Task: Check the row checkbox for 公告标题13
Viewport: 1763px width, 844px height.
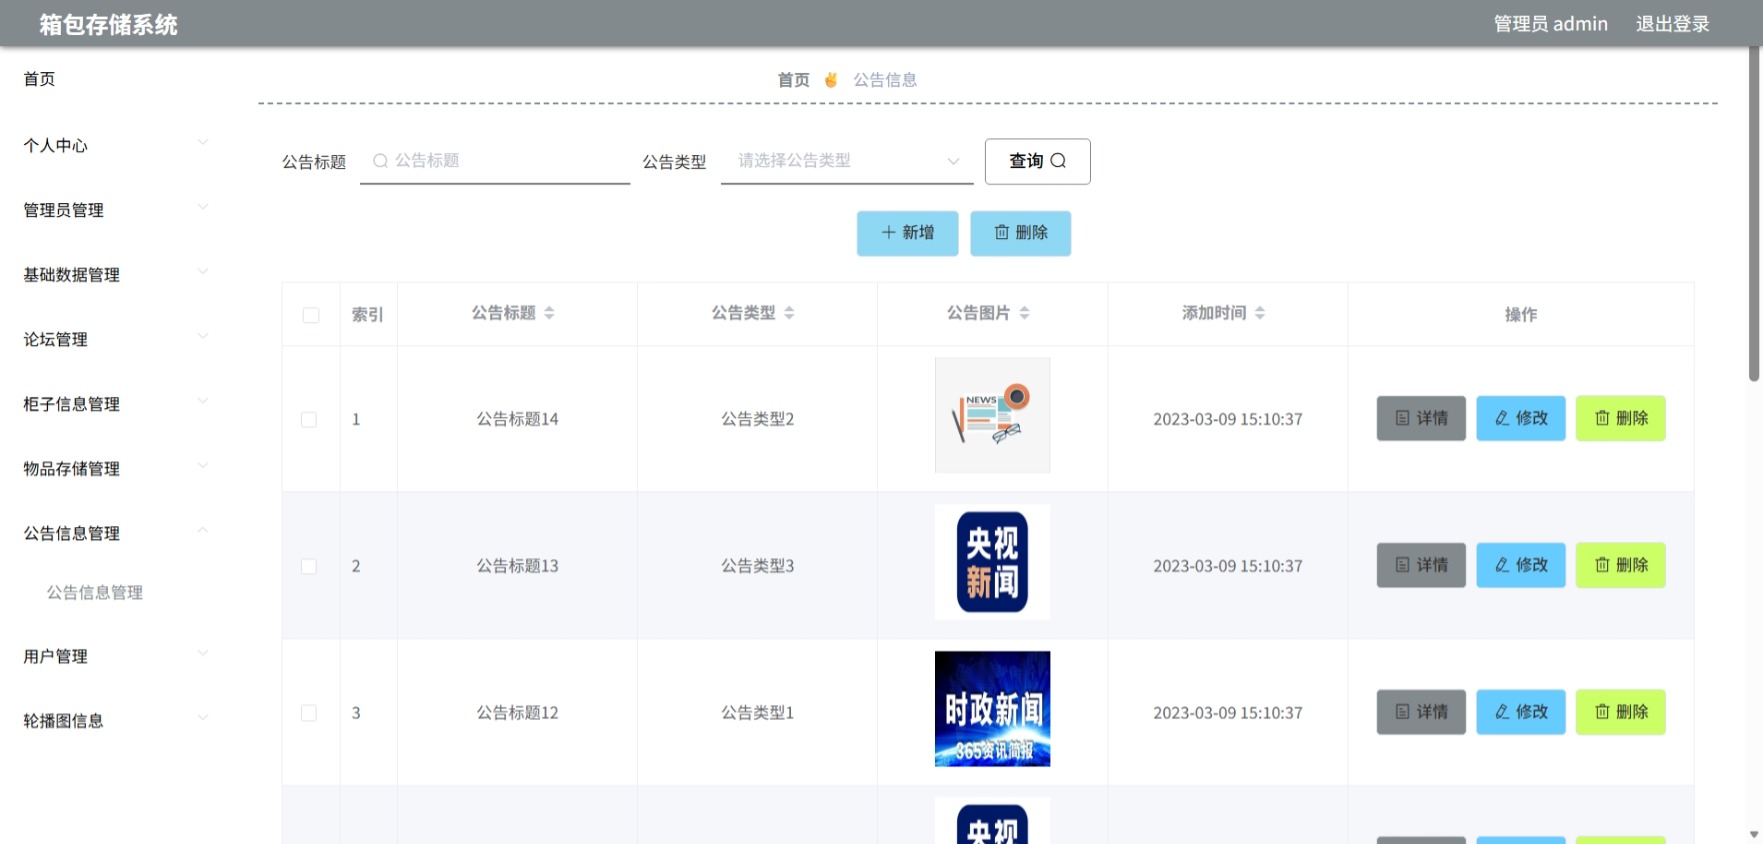Action: coord(309,566)
